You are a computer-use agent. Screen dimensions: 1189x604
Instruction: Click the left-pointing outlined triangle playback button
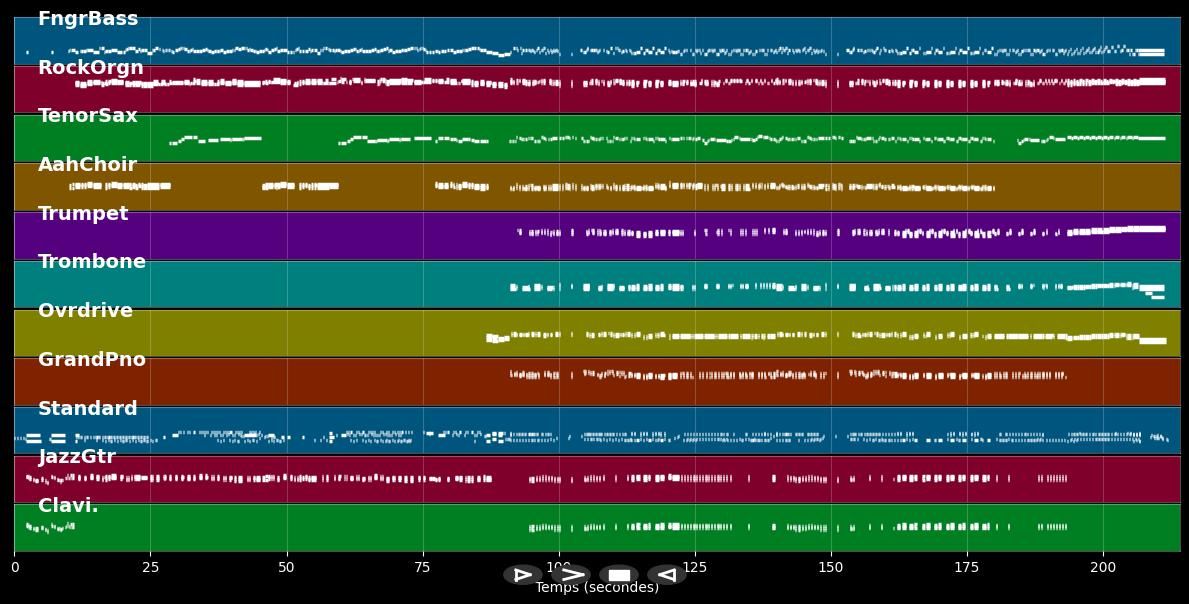click(666, 575)
